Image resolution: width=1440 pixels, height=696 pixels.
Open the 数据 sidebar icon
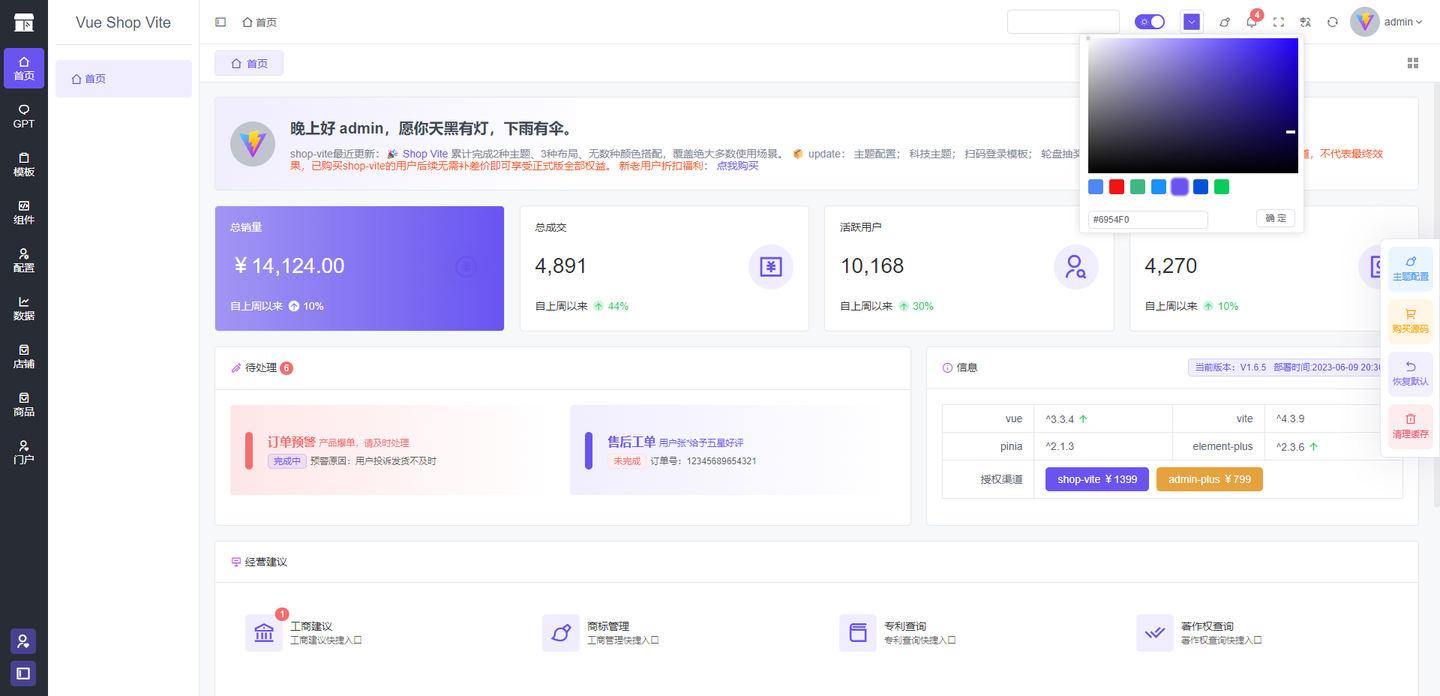[23, 308]
